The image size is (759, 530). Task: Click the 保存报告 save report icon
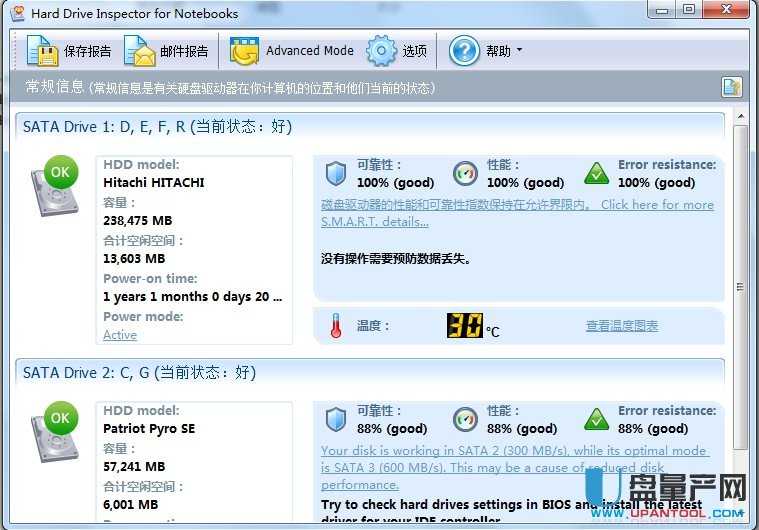[x=41, y=50]
